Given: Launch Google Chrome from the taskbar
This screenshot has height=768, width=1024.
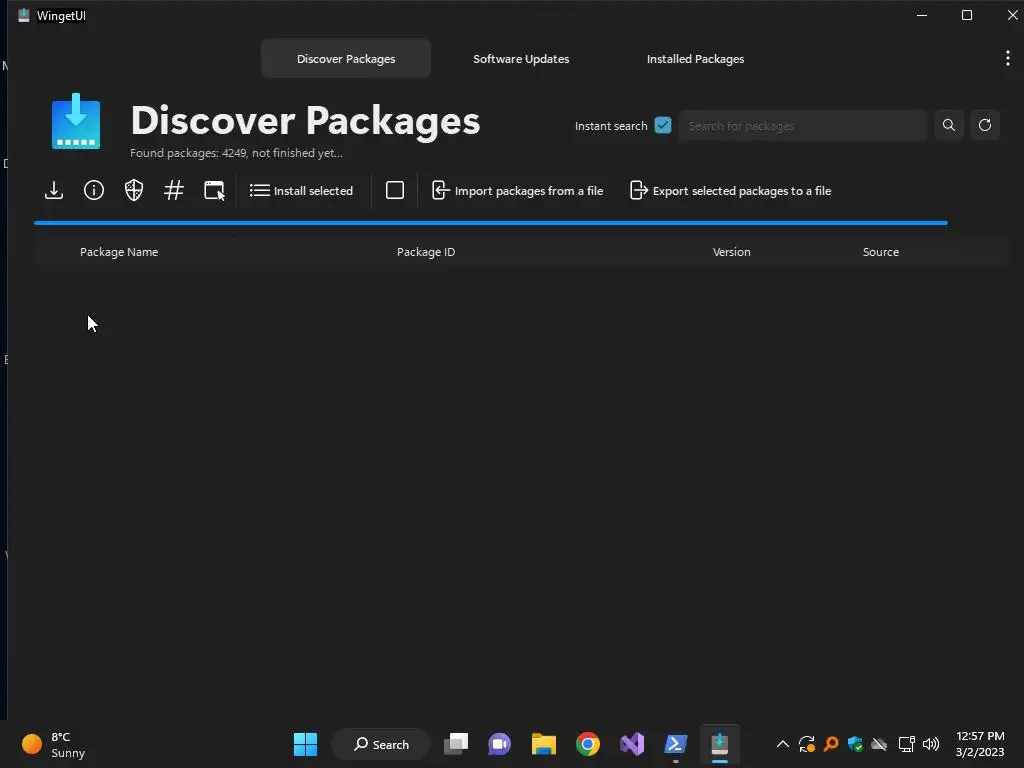Looking at the screenshot, I should [x=588, y=744].
